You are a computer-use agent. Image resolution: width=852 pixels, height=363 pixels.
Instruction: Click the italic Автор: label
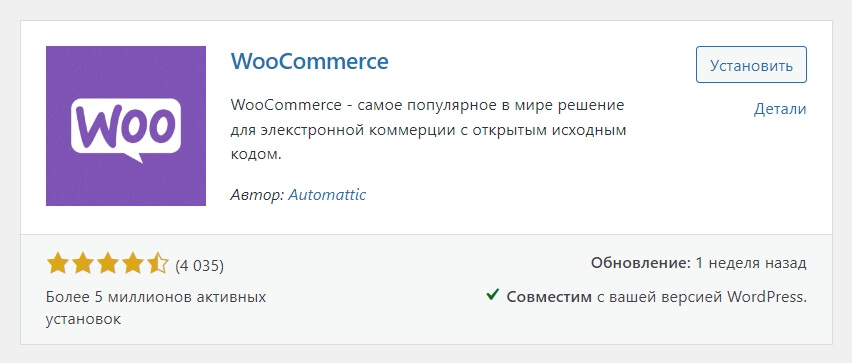coord(256,195)
